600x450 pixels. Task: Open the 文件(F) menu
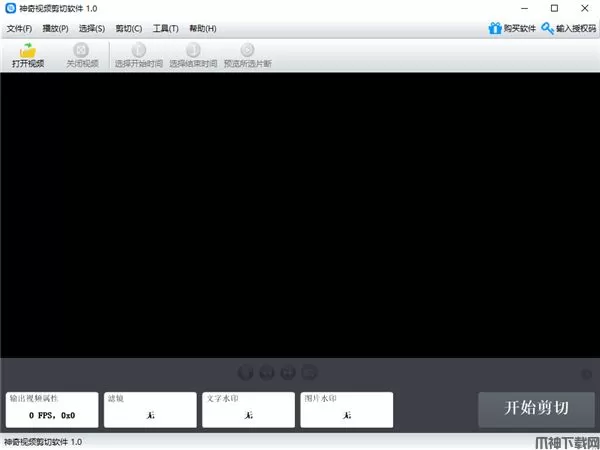(x=20, y=28)
